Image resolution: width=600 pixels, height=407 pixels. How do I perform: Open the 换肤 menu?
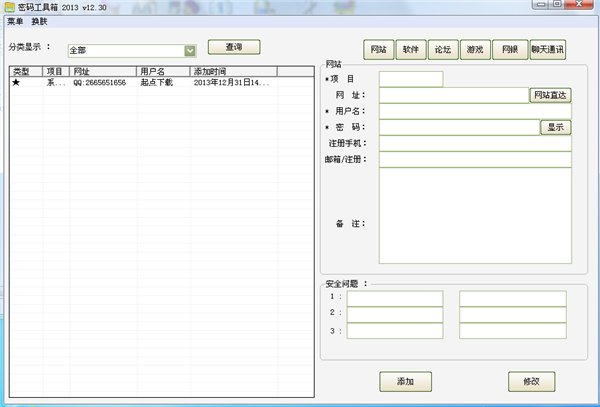tap(39, 22)
